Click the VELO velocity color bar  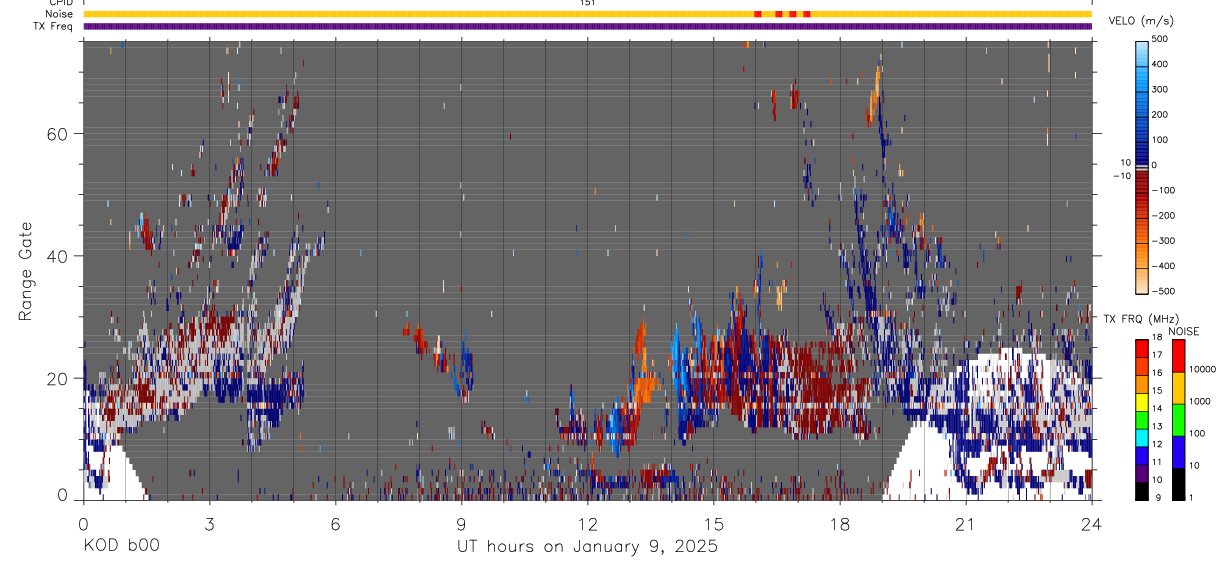pyautogui.click(x=1143, y=166)
